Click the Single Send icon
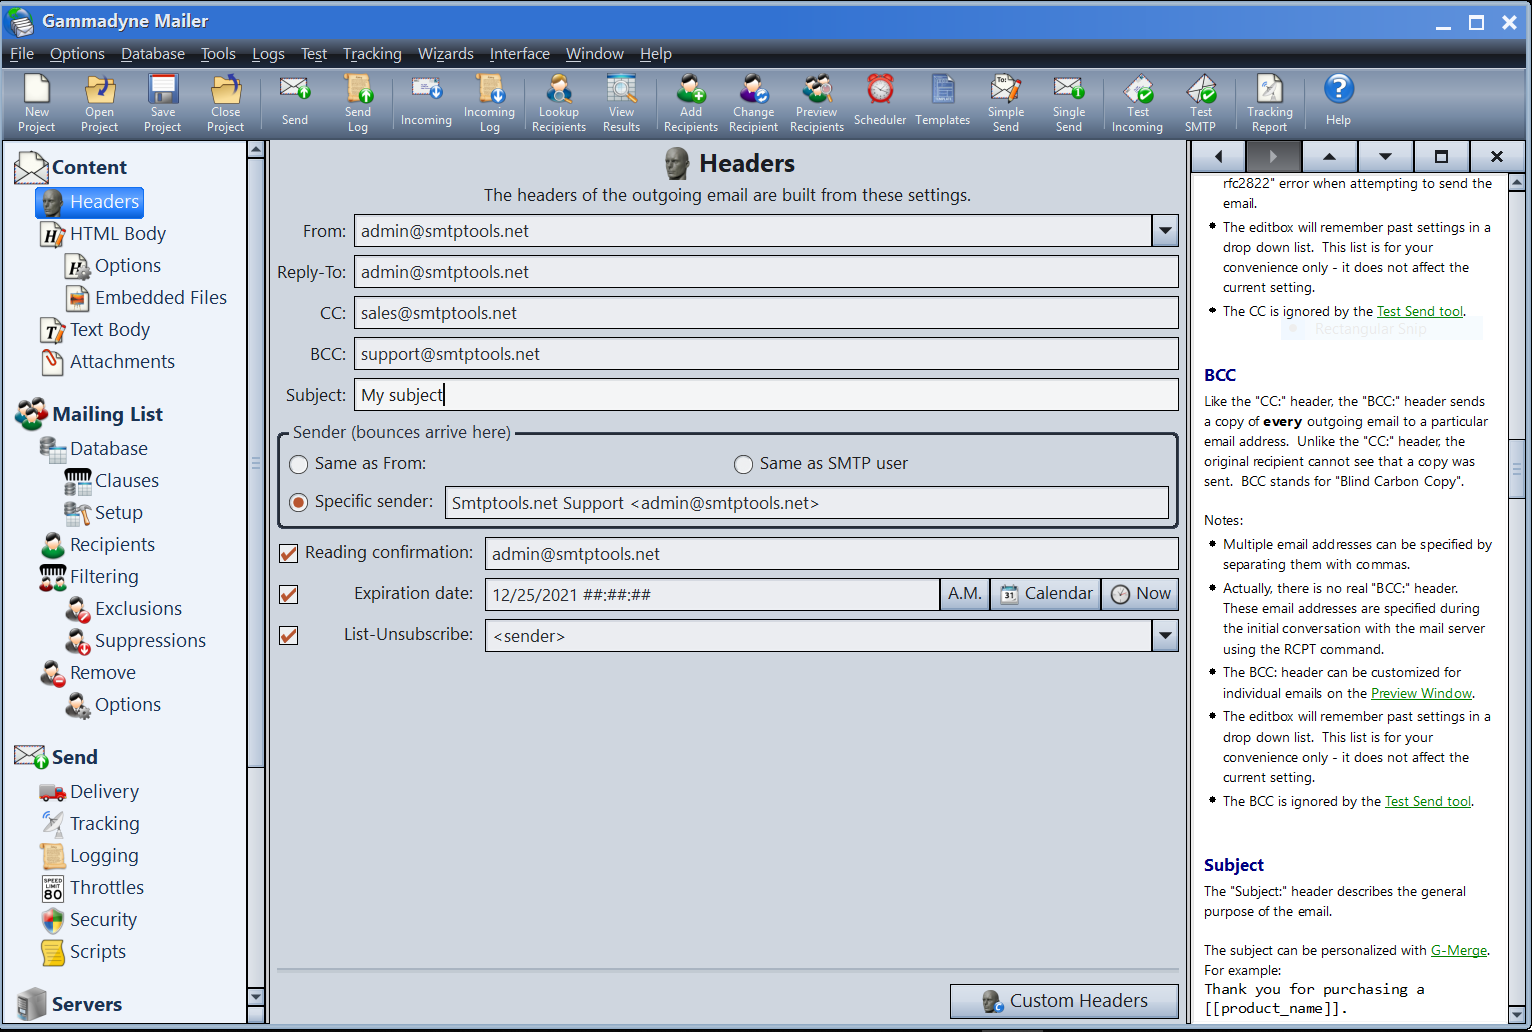The image size is (1532, 1032). coord(1068,103)
